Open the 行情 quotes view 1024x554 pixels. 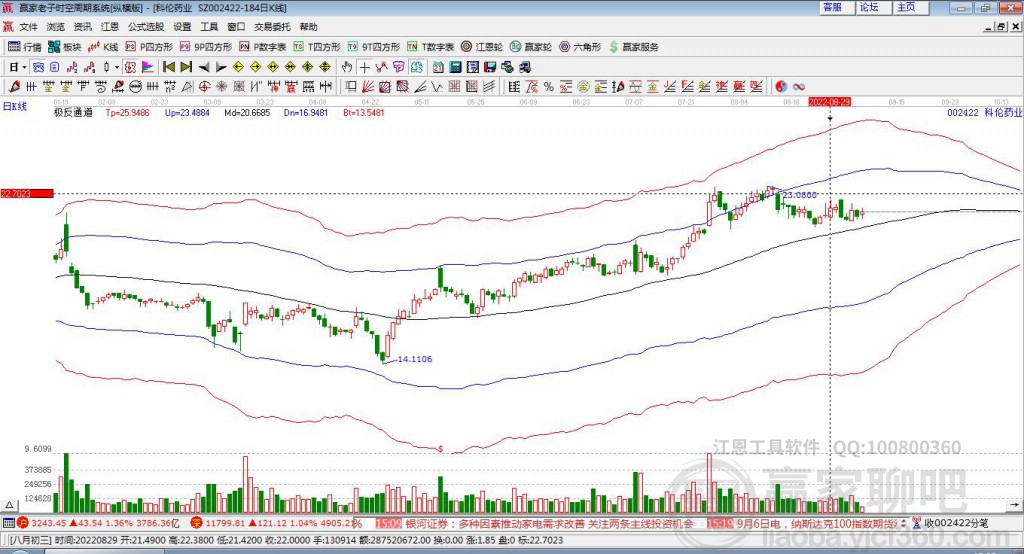click(25, 47)
